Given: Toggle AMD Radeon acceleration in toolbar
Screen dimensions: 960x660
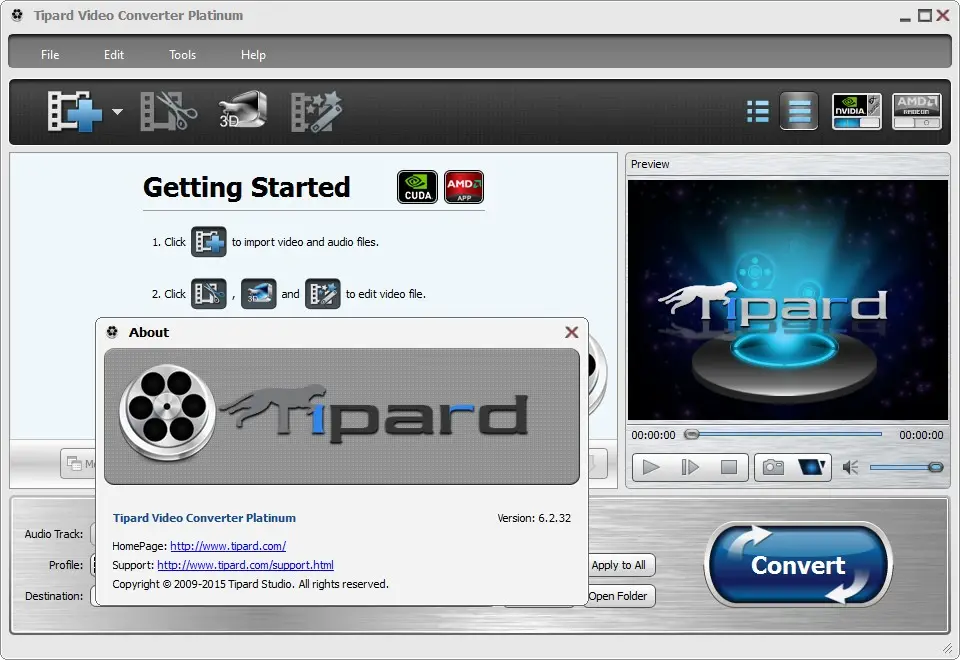Looking at the screenshot, I should [x=917, y=111].
